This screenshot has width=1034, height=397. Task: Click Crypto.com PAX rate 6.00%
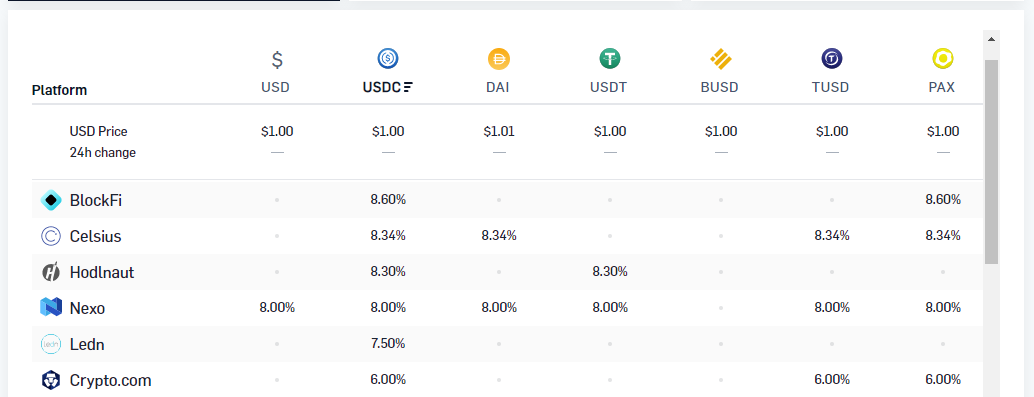tap(943, 379)
